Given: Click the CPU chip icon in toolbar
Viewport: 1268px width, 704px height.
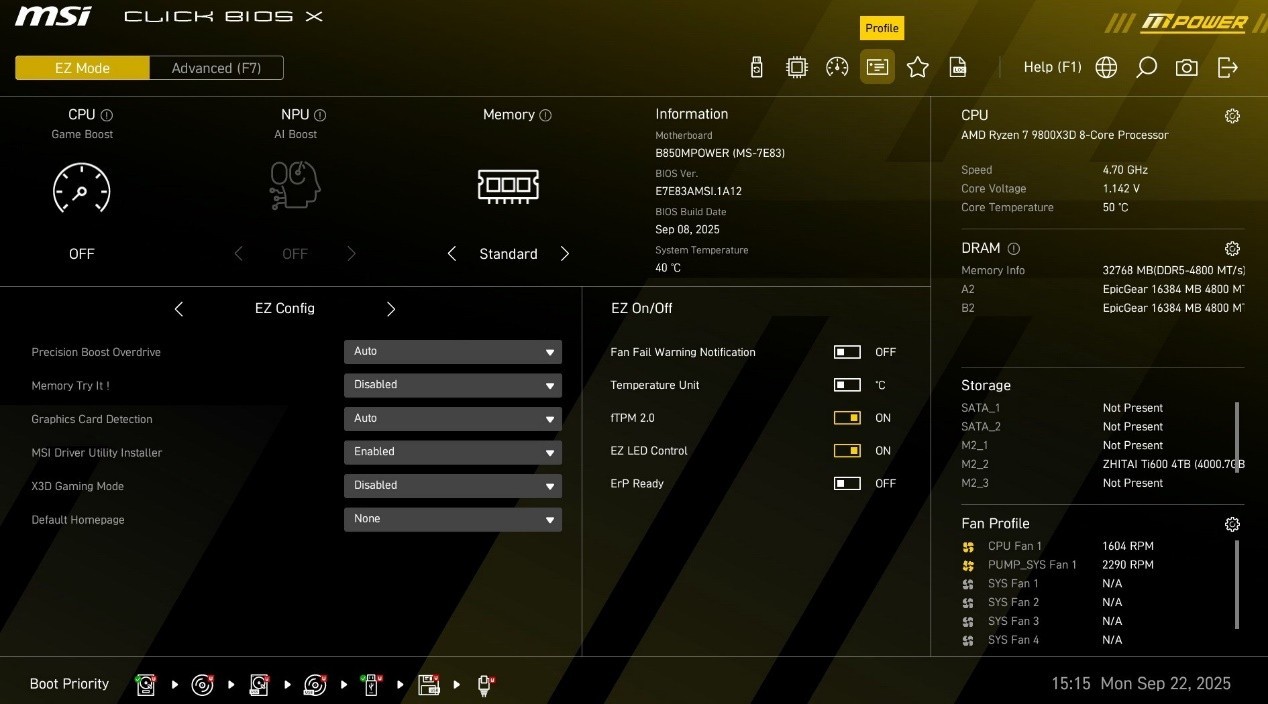Looking at the screenshot, I should tap(797, 67).
